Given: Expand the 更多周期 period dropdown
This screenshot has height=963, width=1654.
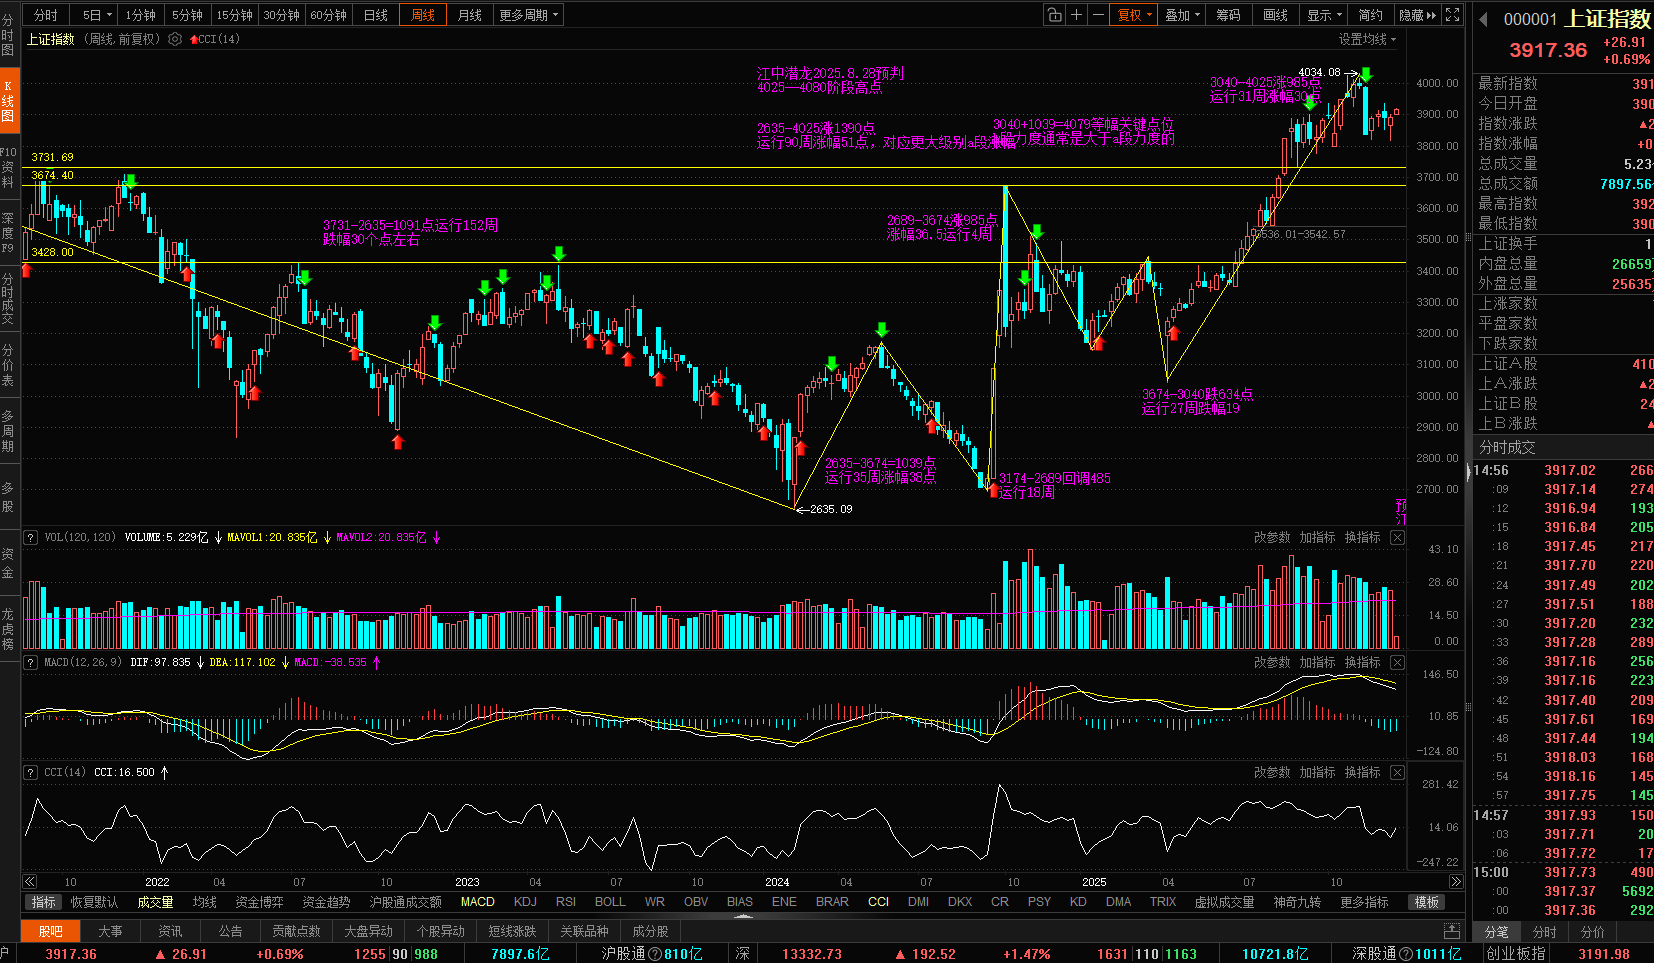Looking at the screenshot, I should (528, 15).
